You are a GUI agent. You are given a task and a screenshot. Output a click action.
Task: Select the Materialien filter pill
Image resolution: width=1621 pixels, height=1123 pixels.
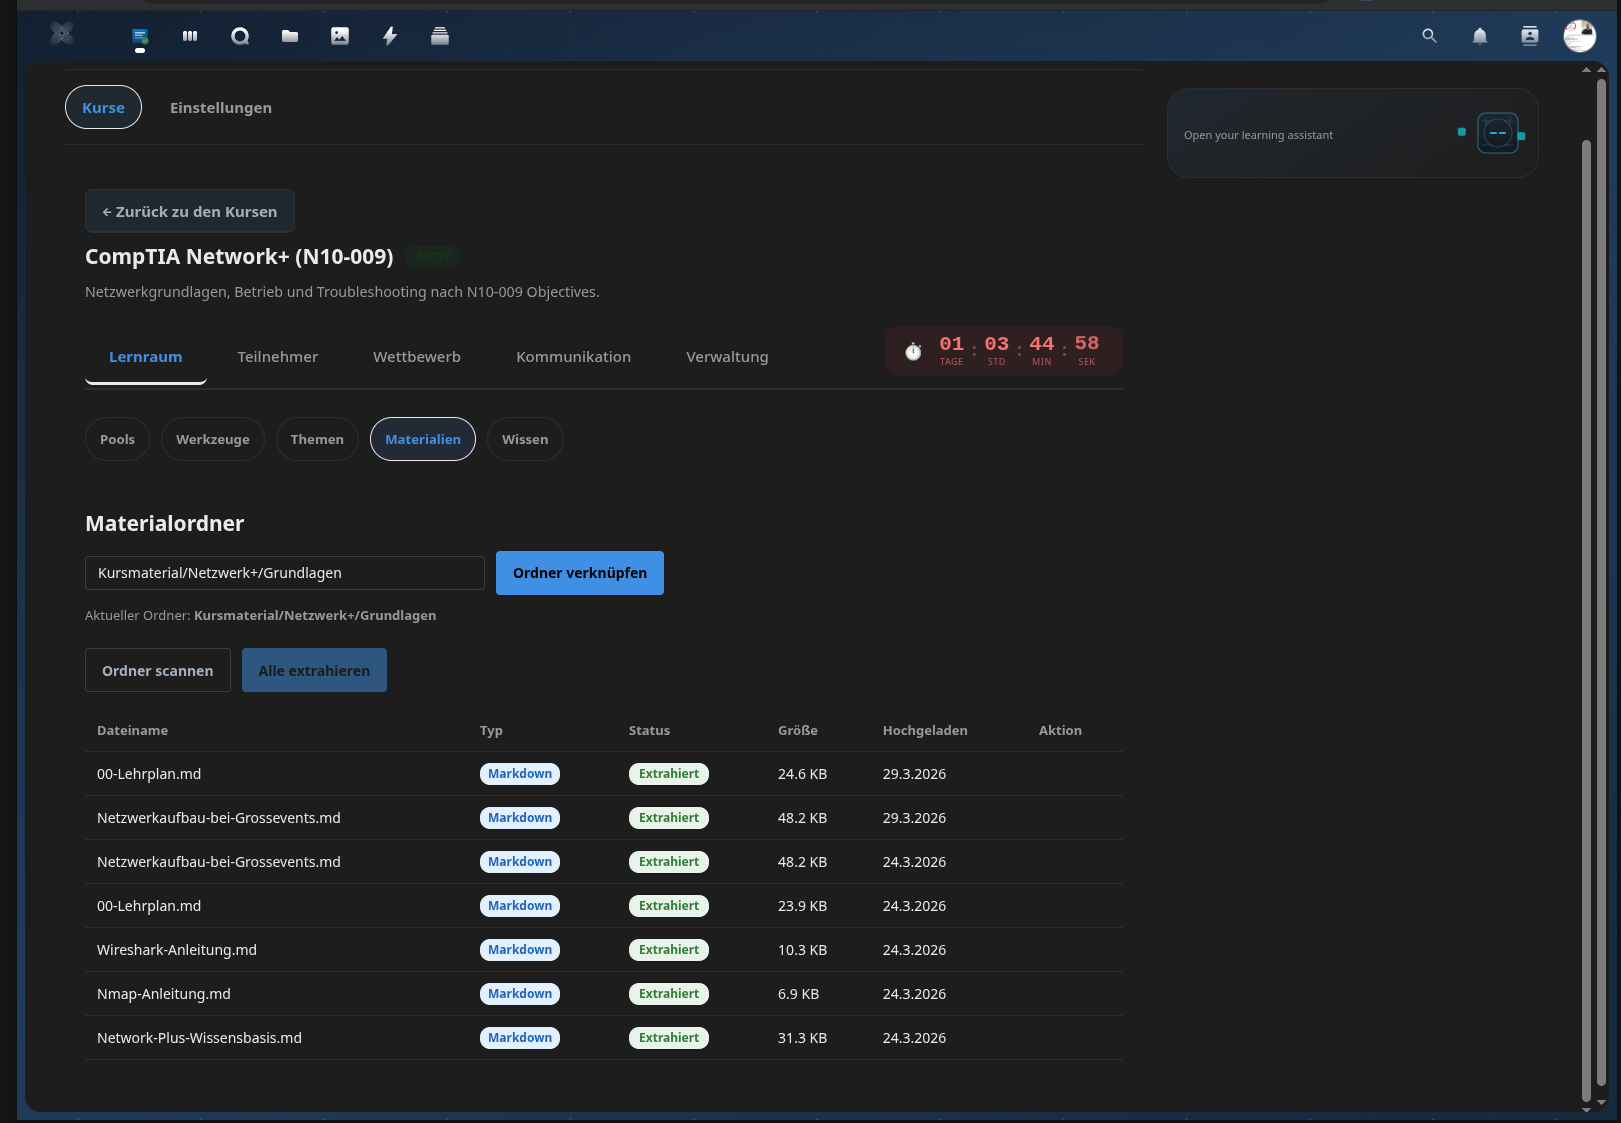pyautogui.click(x=422, y=439)
